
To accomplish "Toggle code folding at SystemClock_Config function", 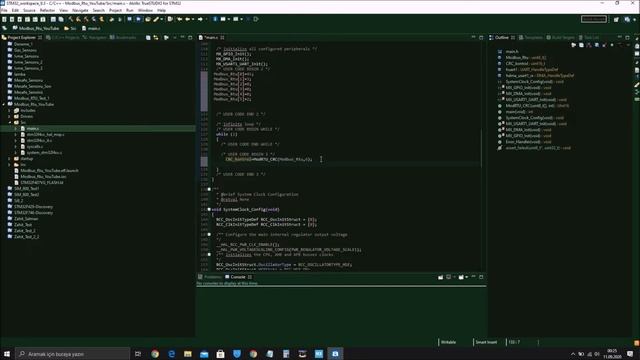I will tap(209, 209).
